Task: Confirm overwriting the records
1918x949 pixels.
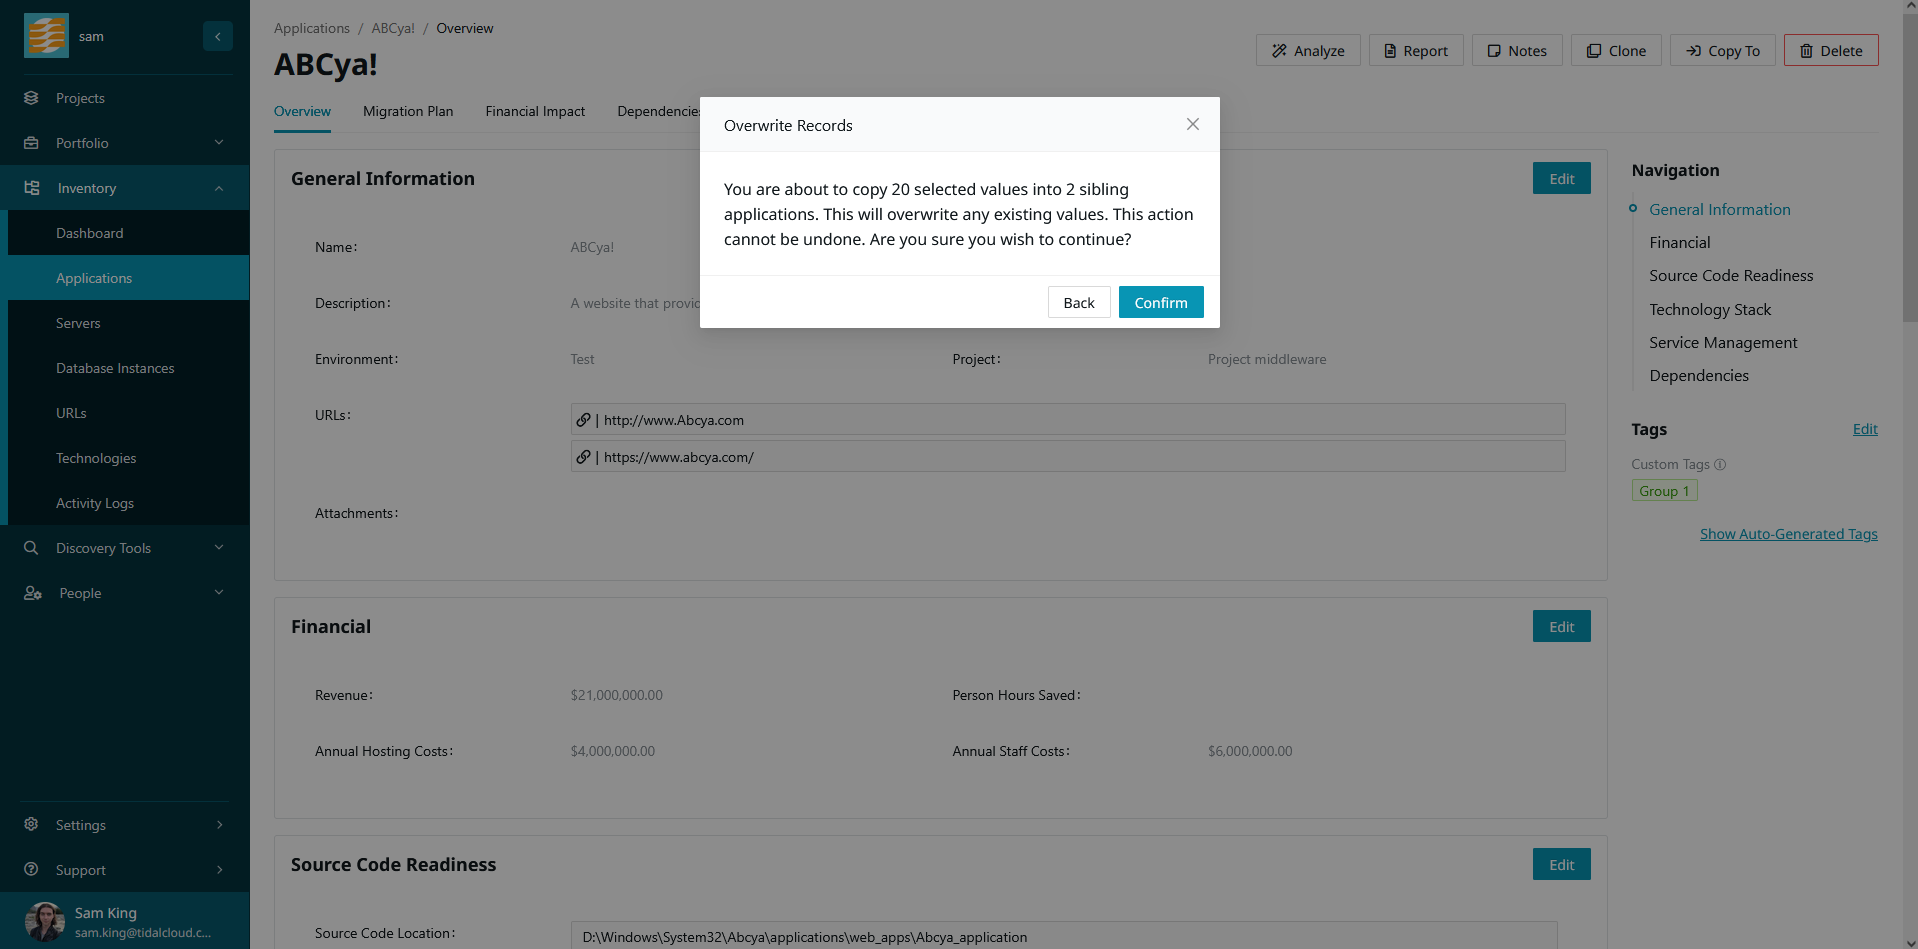Action: 1160,302
